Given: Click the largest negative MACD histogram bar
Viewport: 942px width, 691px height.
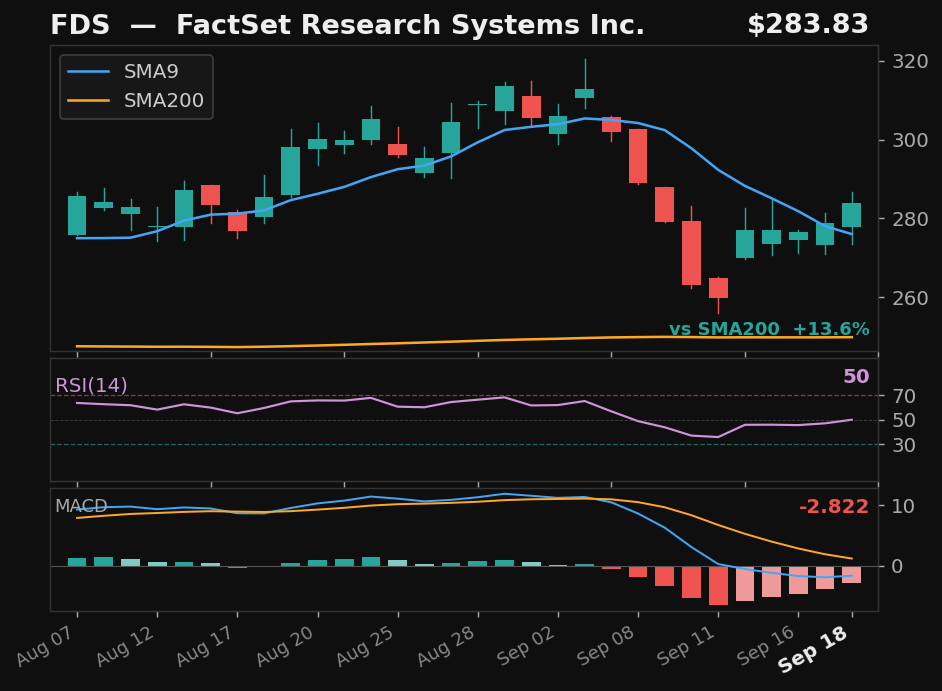Looking at the screenshot, I should click(x=719, y=586).
